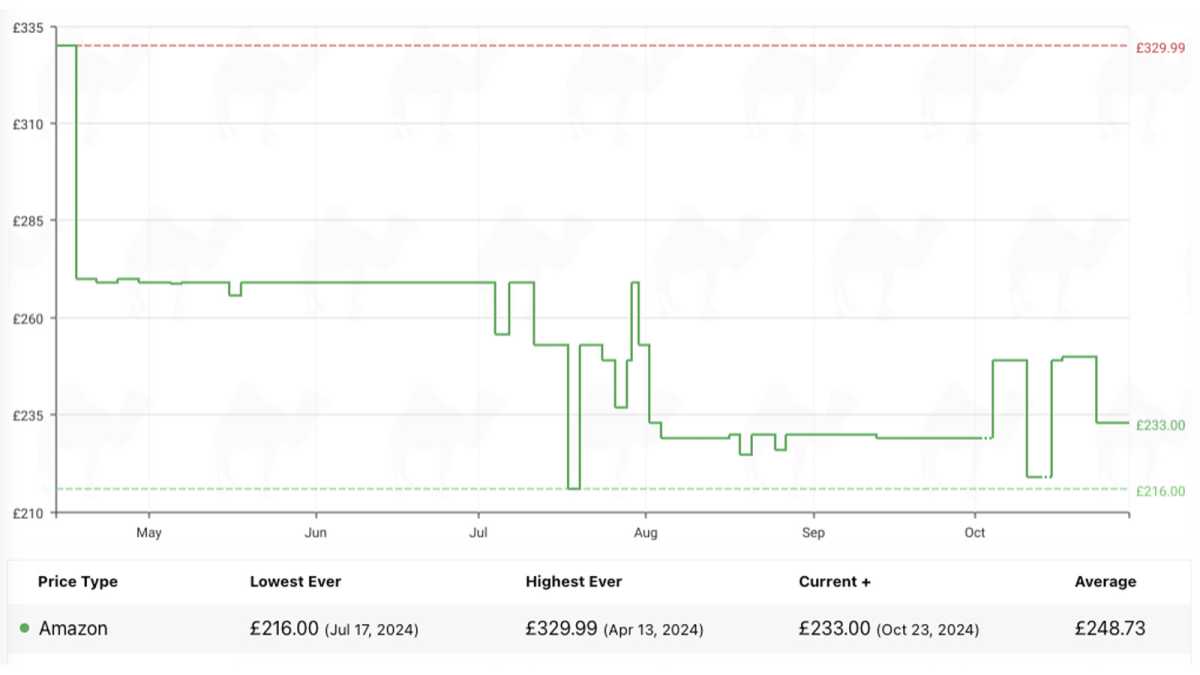Click the Highest Ever column header

point(573,581)
